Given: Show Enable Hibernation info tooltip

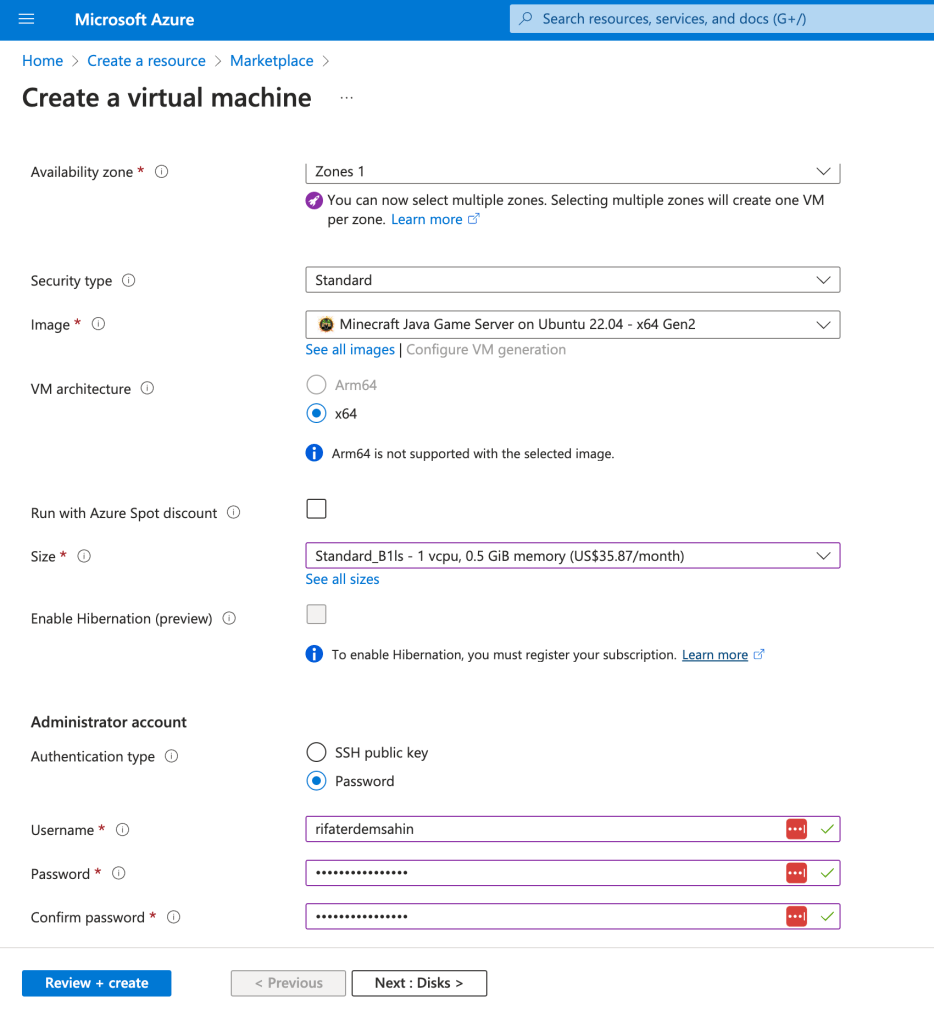Looking at the screenshot, I should coord(229,618).
